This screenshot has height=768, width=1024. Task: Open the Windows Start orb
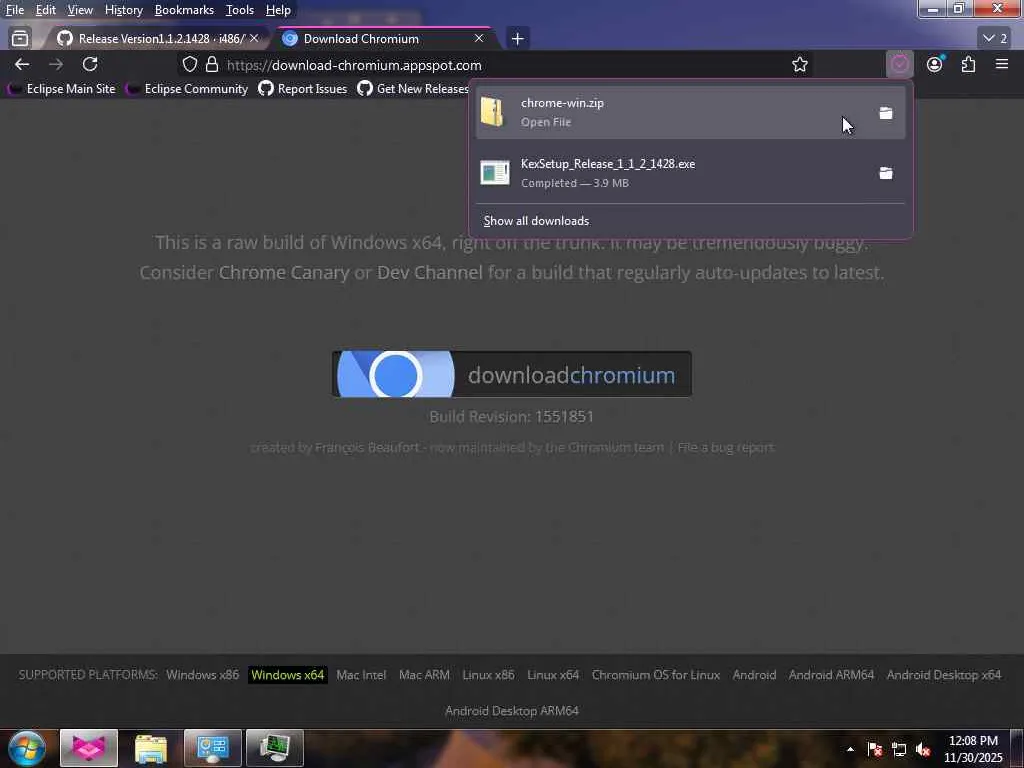tap(27, 748)
